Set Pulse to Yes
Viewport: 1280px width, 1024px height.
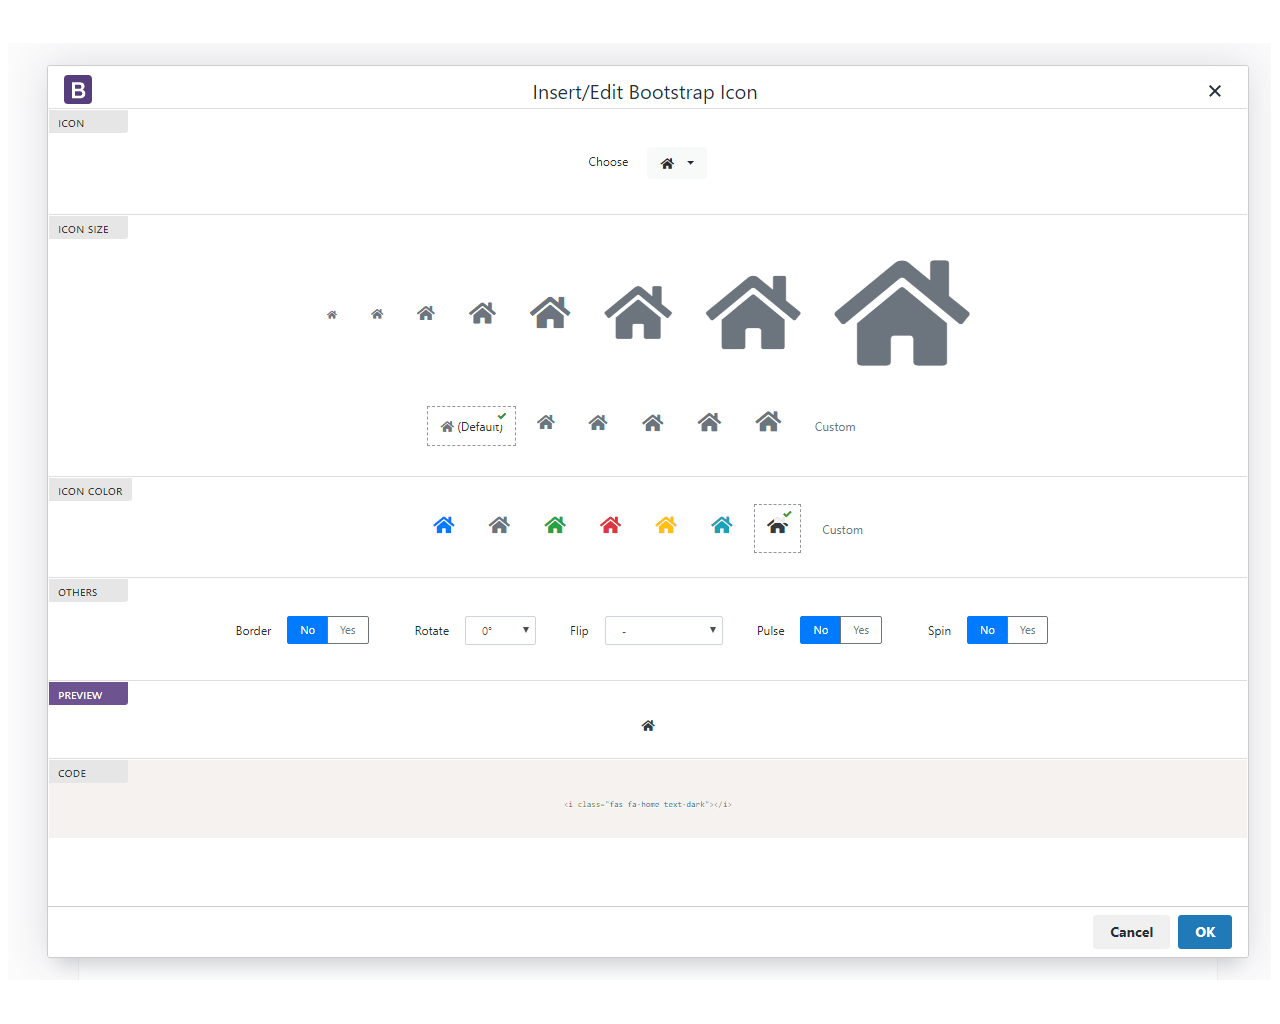861,630
